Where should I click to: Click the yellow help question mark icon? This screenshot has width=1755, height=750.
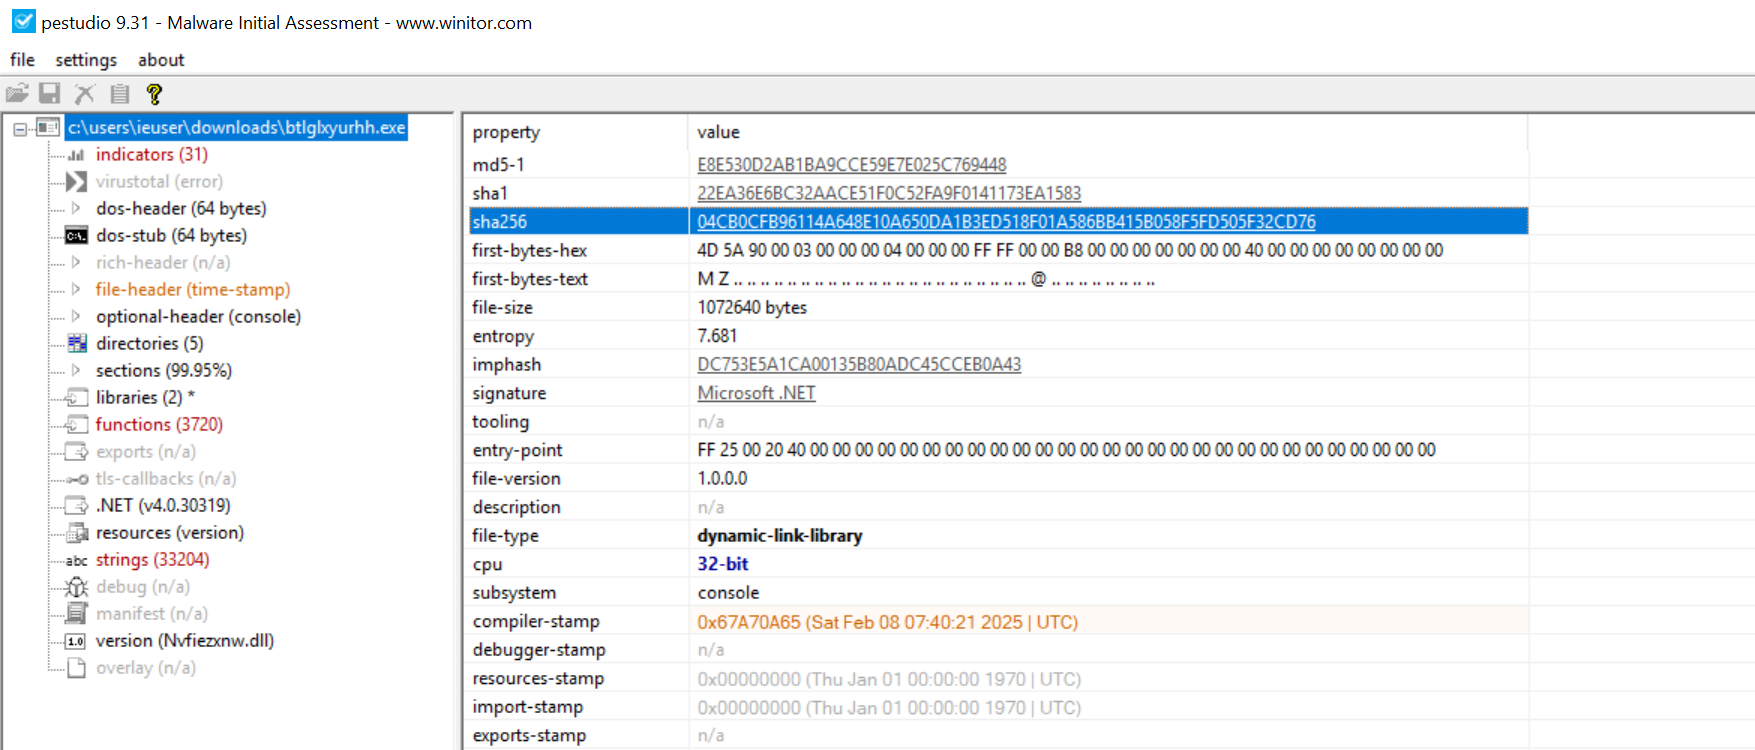click(x=154, y=94)
